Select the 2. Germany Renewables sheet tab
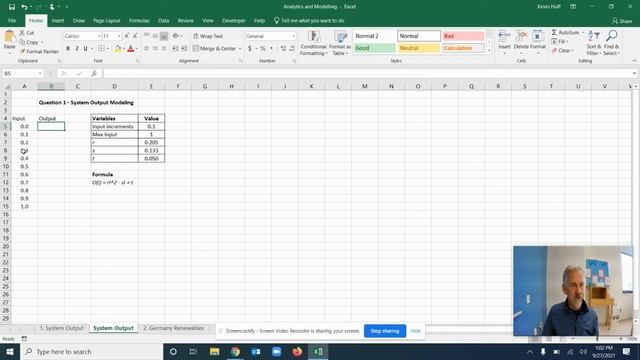 173,328
